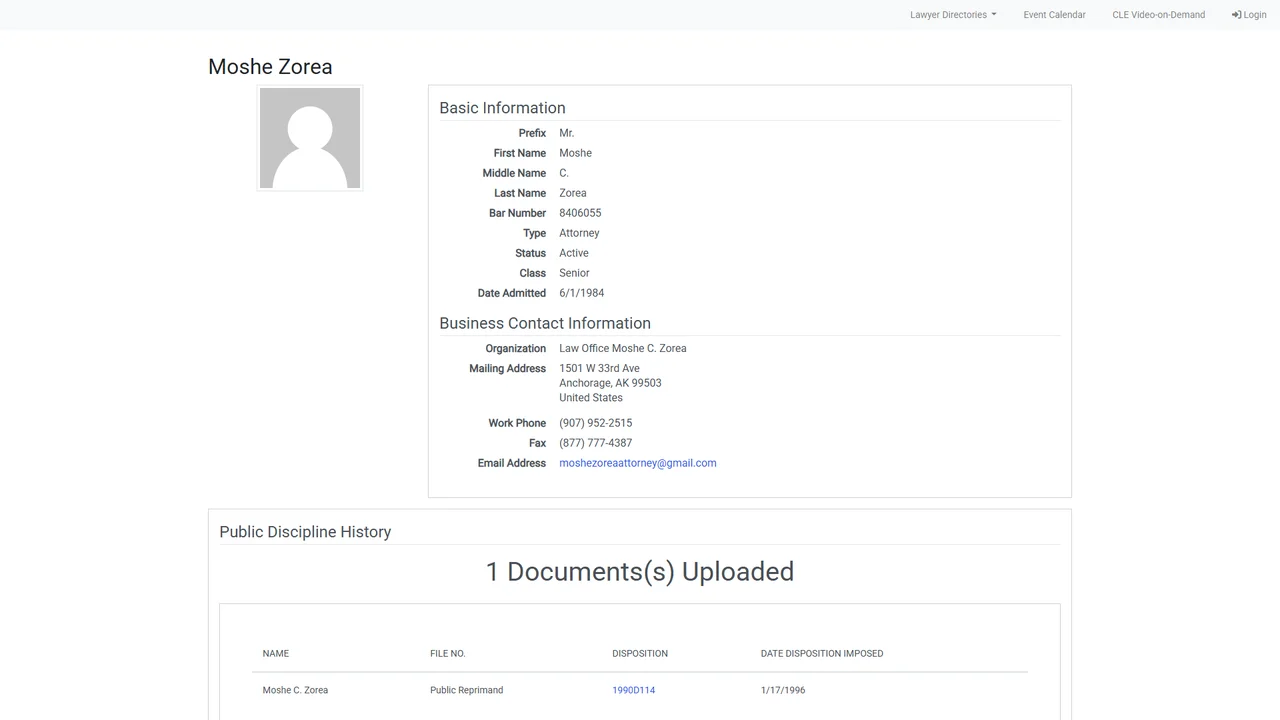This screenshot has width=1280, height=720.
Task: Click the Moshe C. Zorea table cell
Action: (295, 690)
